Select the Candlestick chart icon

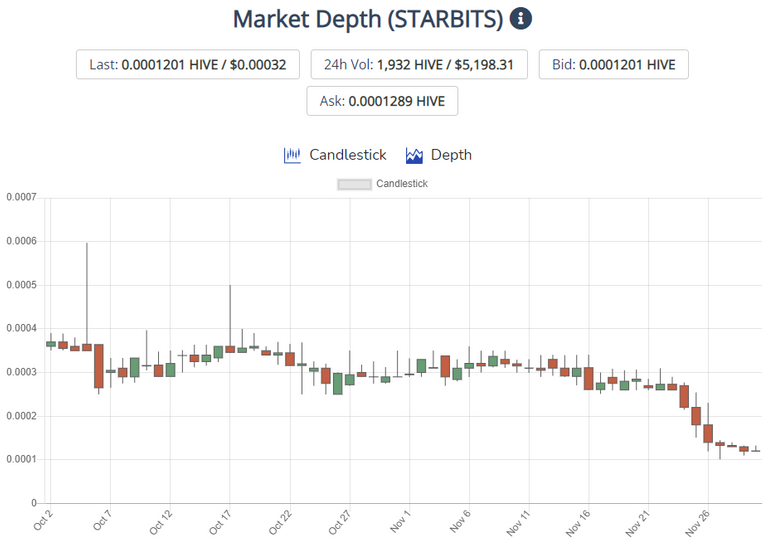tap(292, 155)
